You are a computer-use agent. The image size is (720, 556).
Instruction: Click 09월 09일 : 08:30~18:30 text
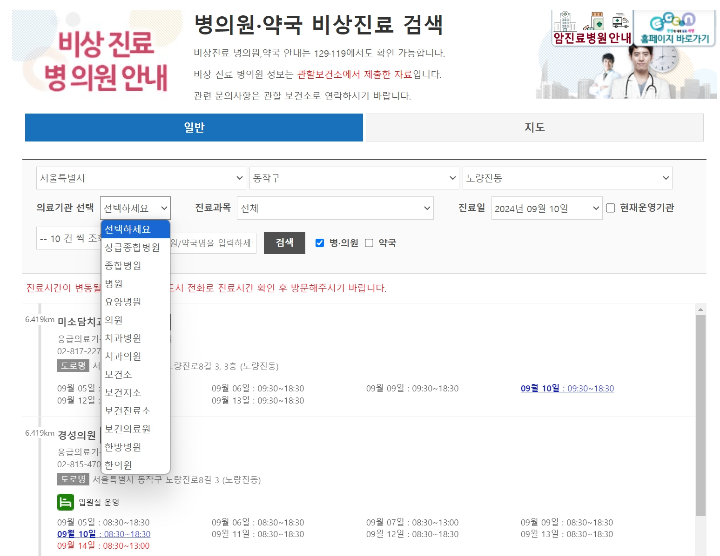[x=567, y=522]
